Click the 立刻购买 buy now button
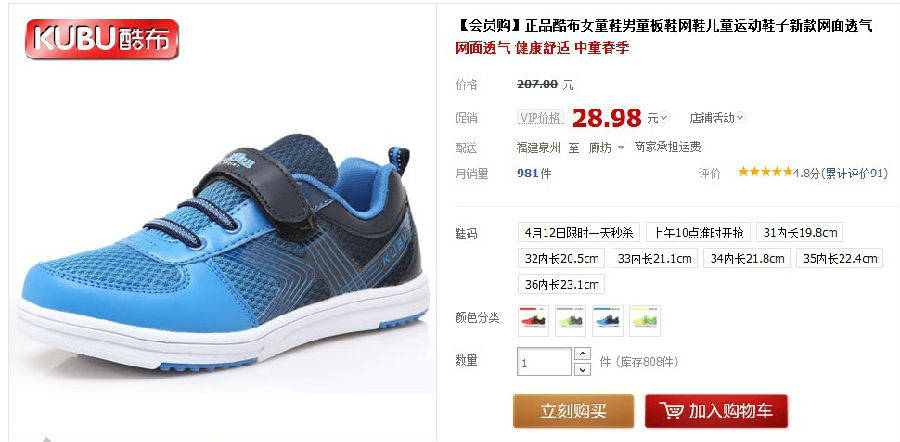This screenshot has height=442, width=900. coord(573,411)
